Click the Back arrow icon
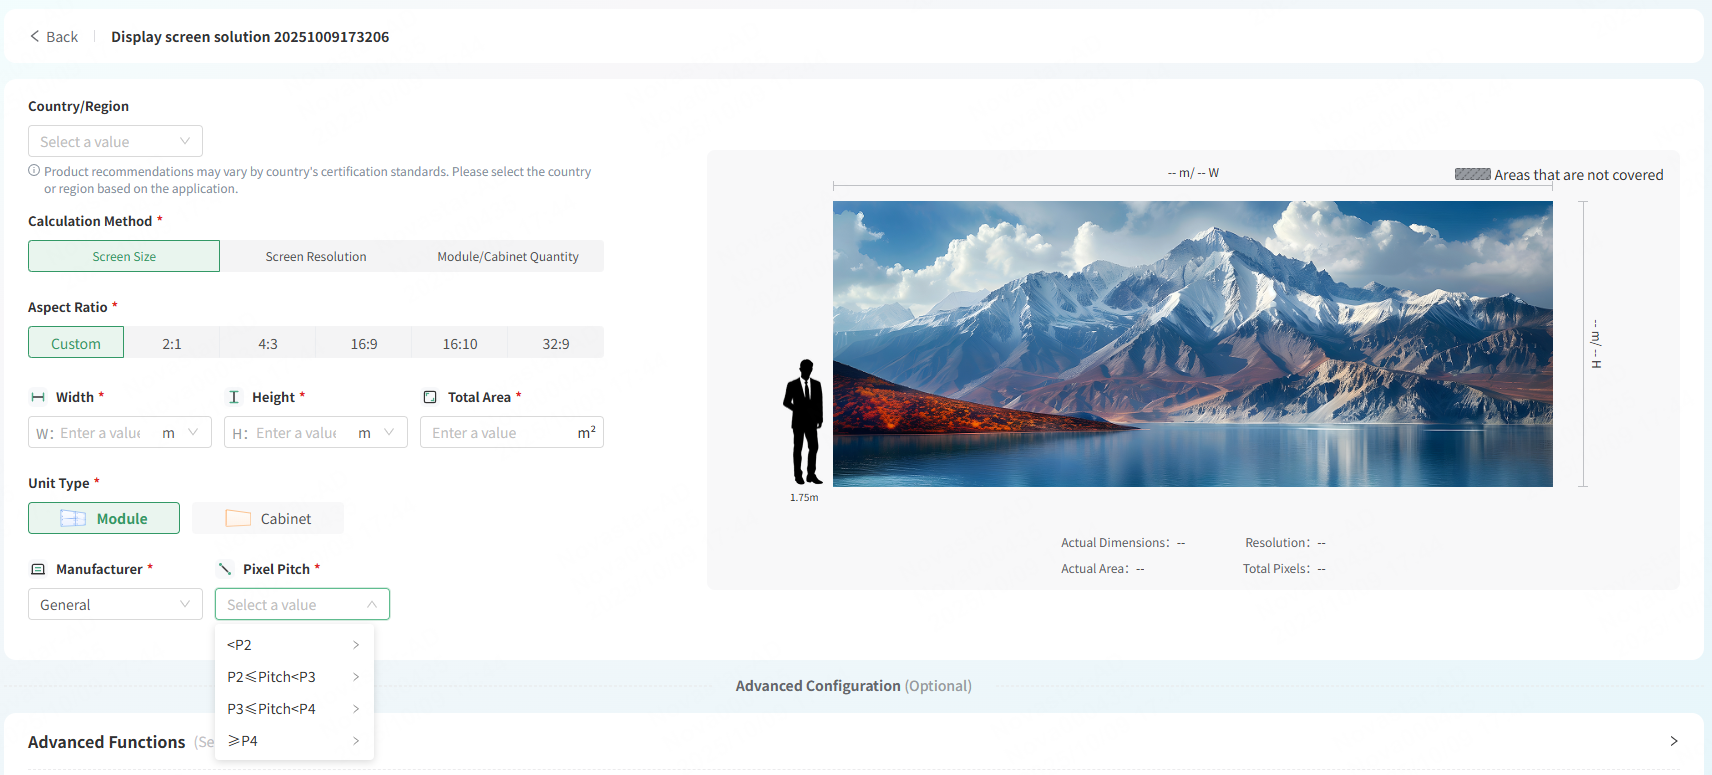This screenshot has height=775, width=1712. click(35, 37)
